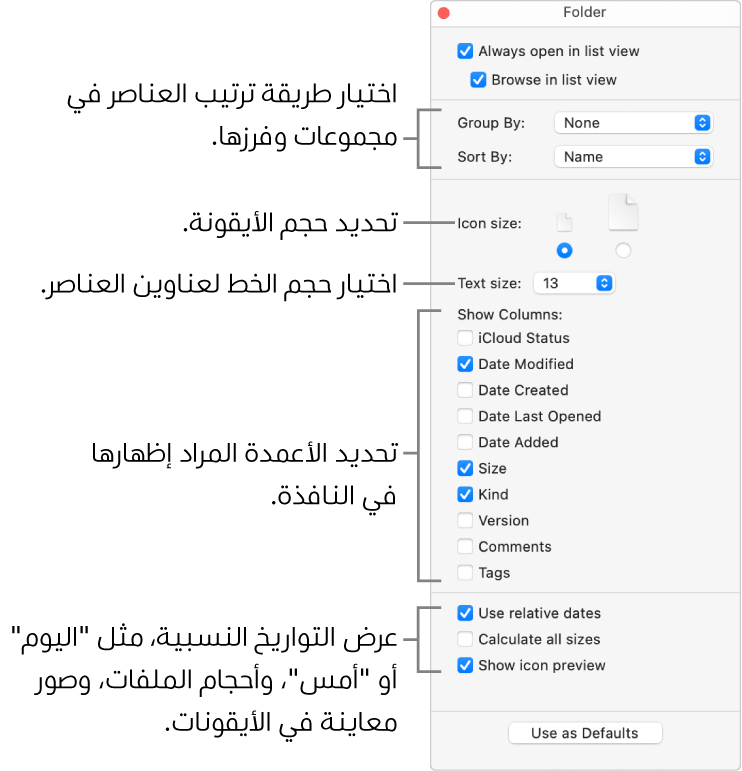Enable the Comments column checkbox
742x771 pixels.
tap(465, 547)
